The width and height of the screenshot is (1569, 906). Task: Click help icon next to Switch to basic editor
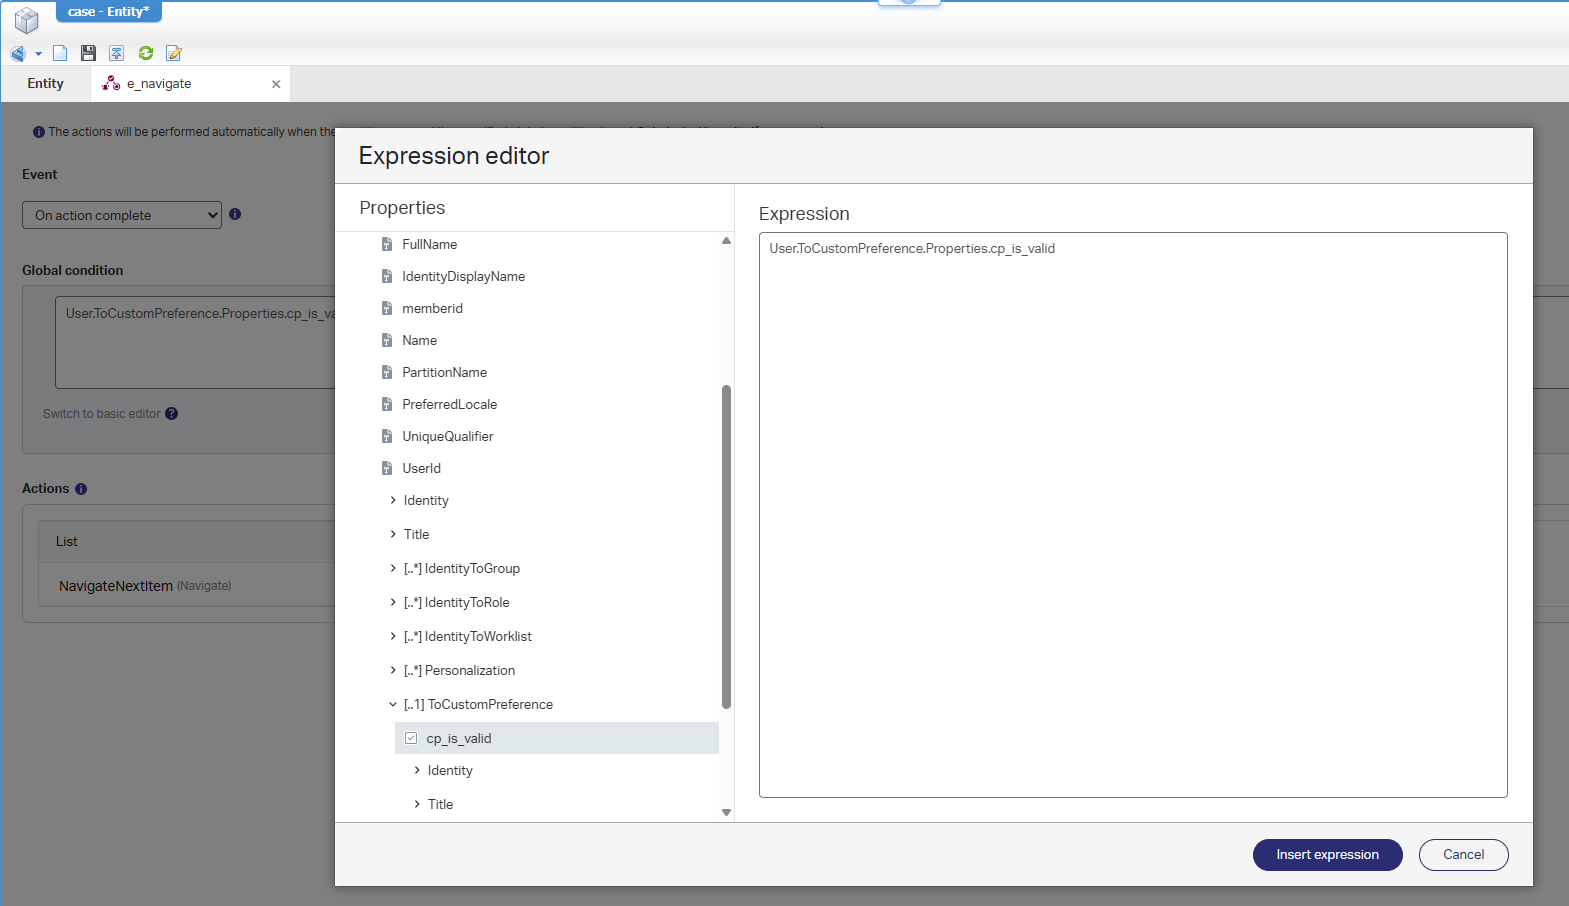(172, 414)
